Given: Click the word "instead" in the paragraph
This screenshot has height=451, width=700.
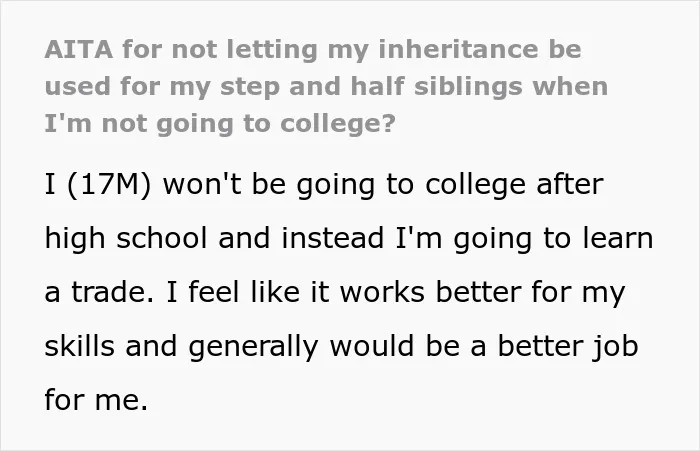Looking at the screenshot, I should pos(333,238).
